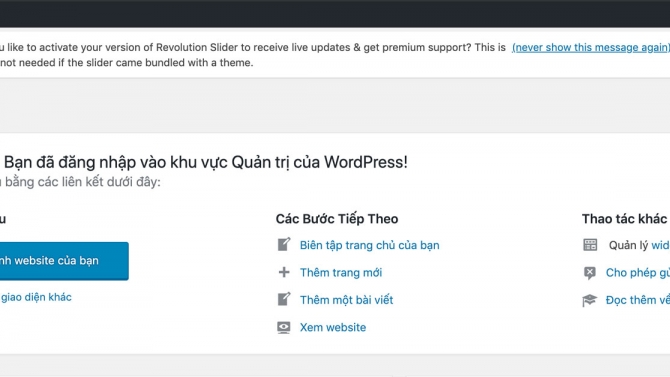
Task: Click the comments-off icon beside Cho phép
Action: [590, 273]
